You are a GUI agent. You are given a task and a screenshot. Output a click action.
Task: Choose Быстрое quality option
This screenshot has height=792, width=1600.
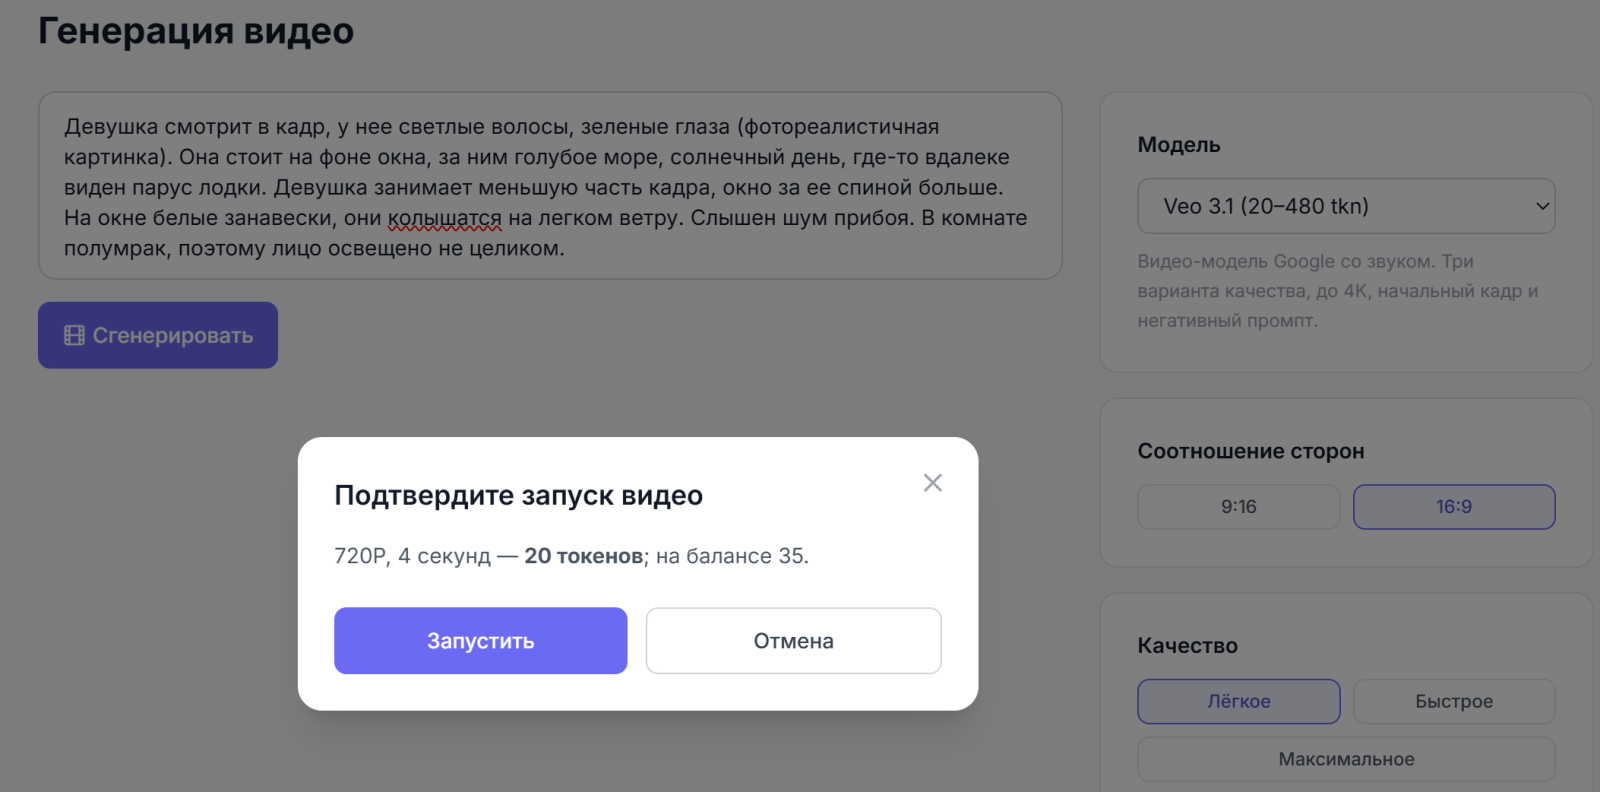coord(1454,702)
